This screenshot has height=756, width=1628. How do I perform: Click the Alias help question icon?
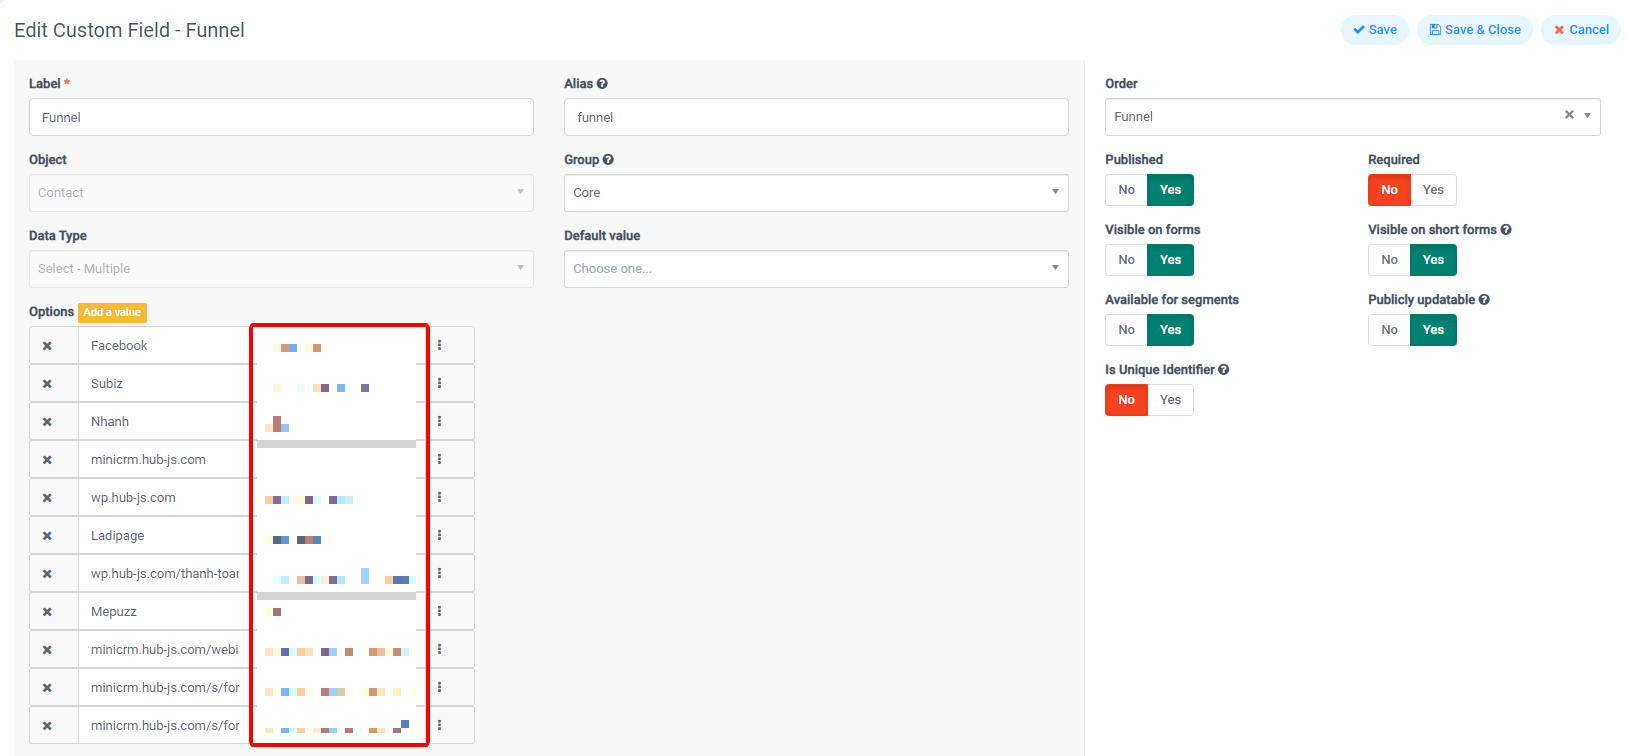click(x=602, y=84)
